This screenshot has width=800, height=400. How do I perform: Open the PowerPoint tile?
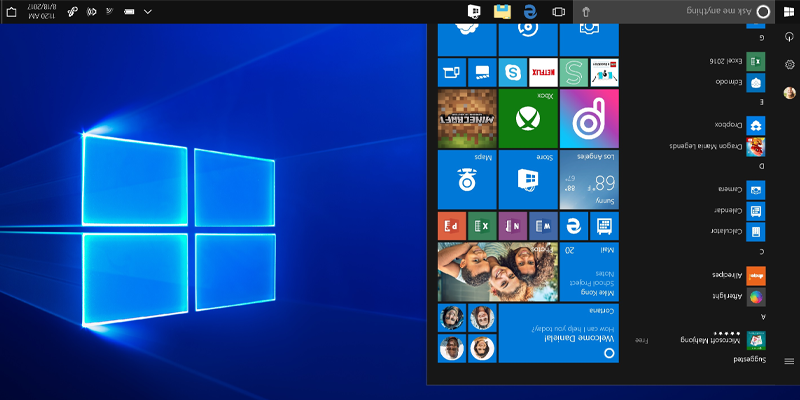tap(452, 226)
